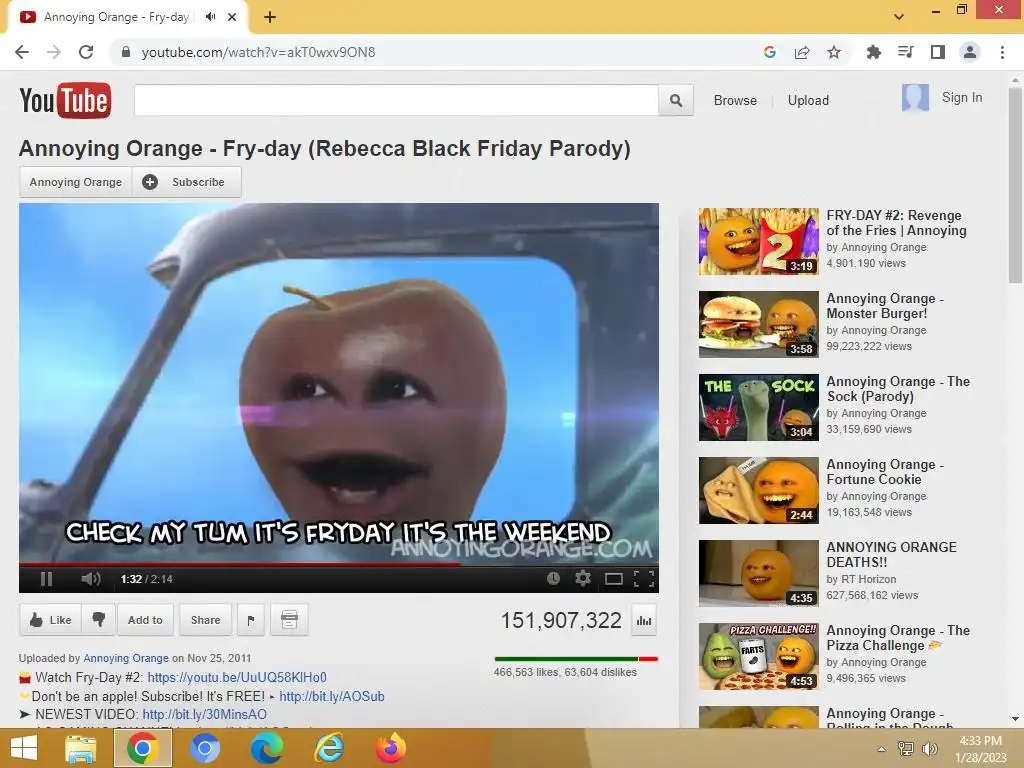Subscribe to Annoying Orange channel

coord(187,182)
